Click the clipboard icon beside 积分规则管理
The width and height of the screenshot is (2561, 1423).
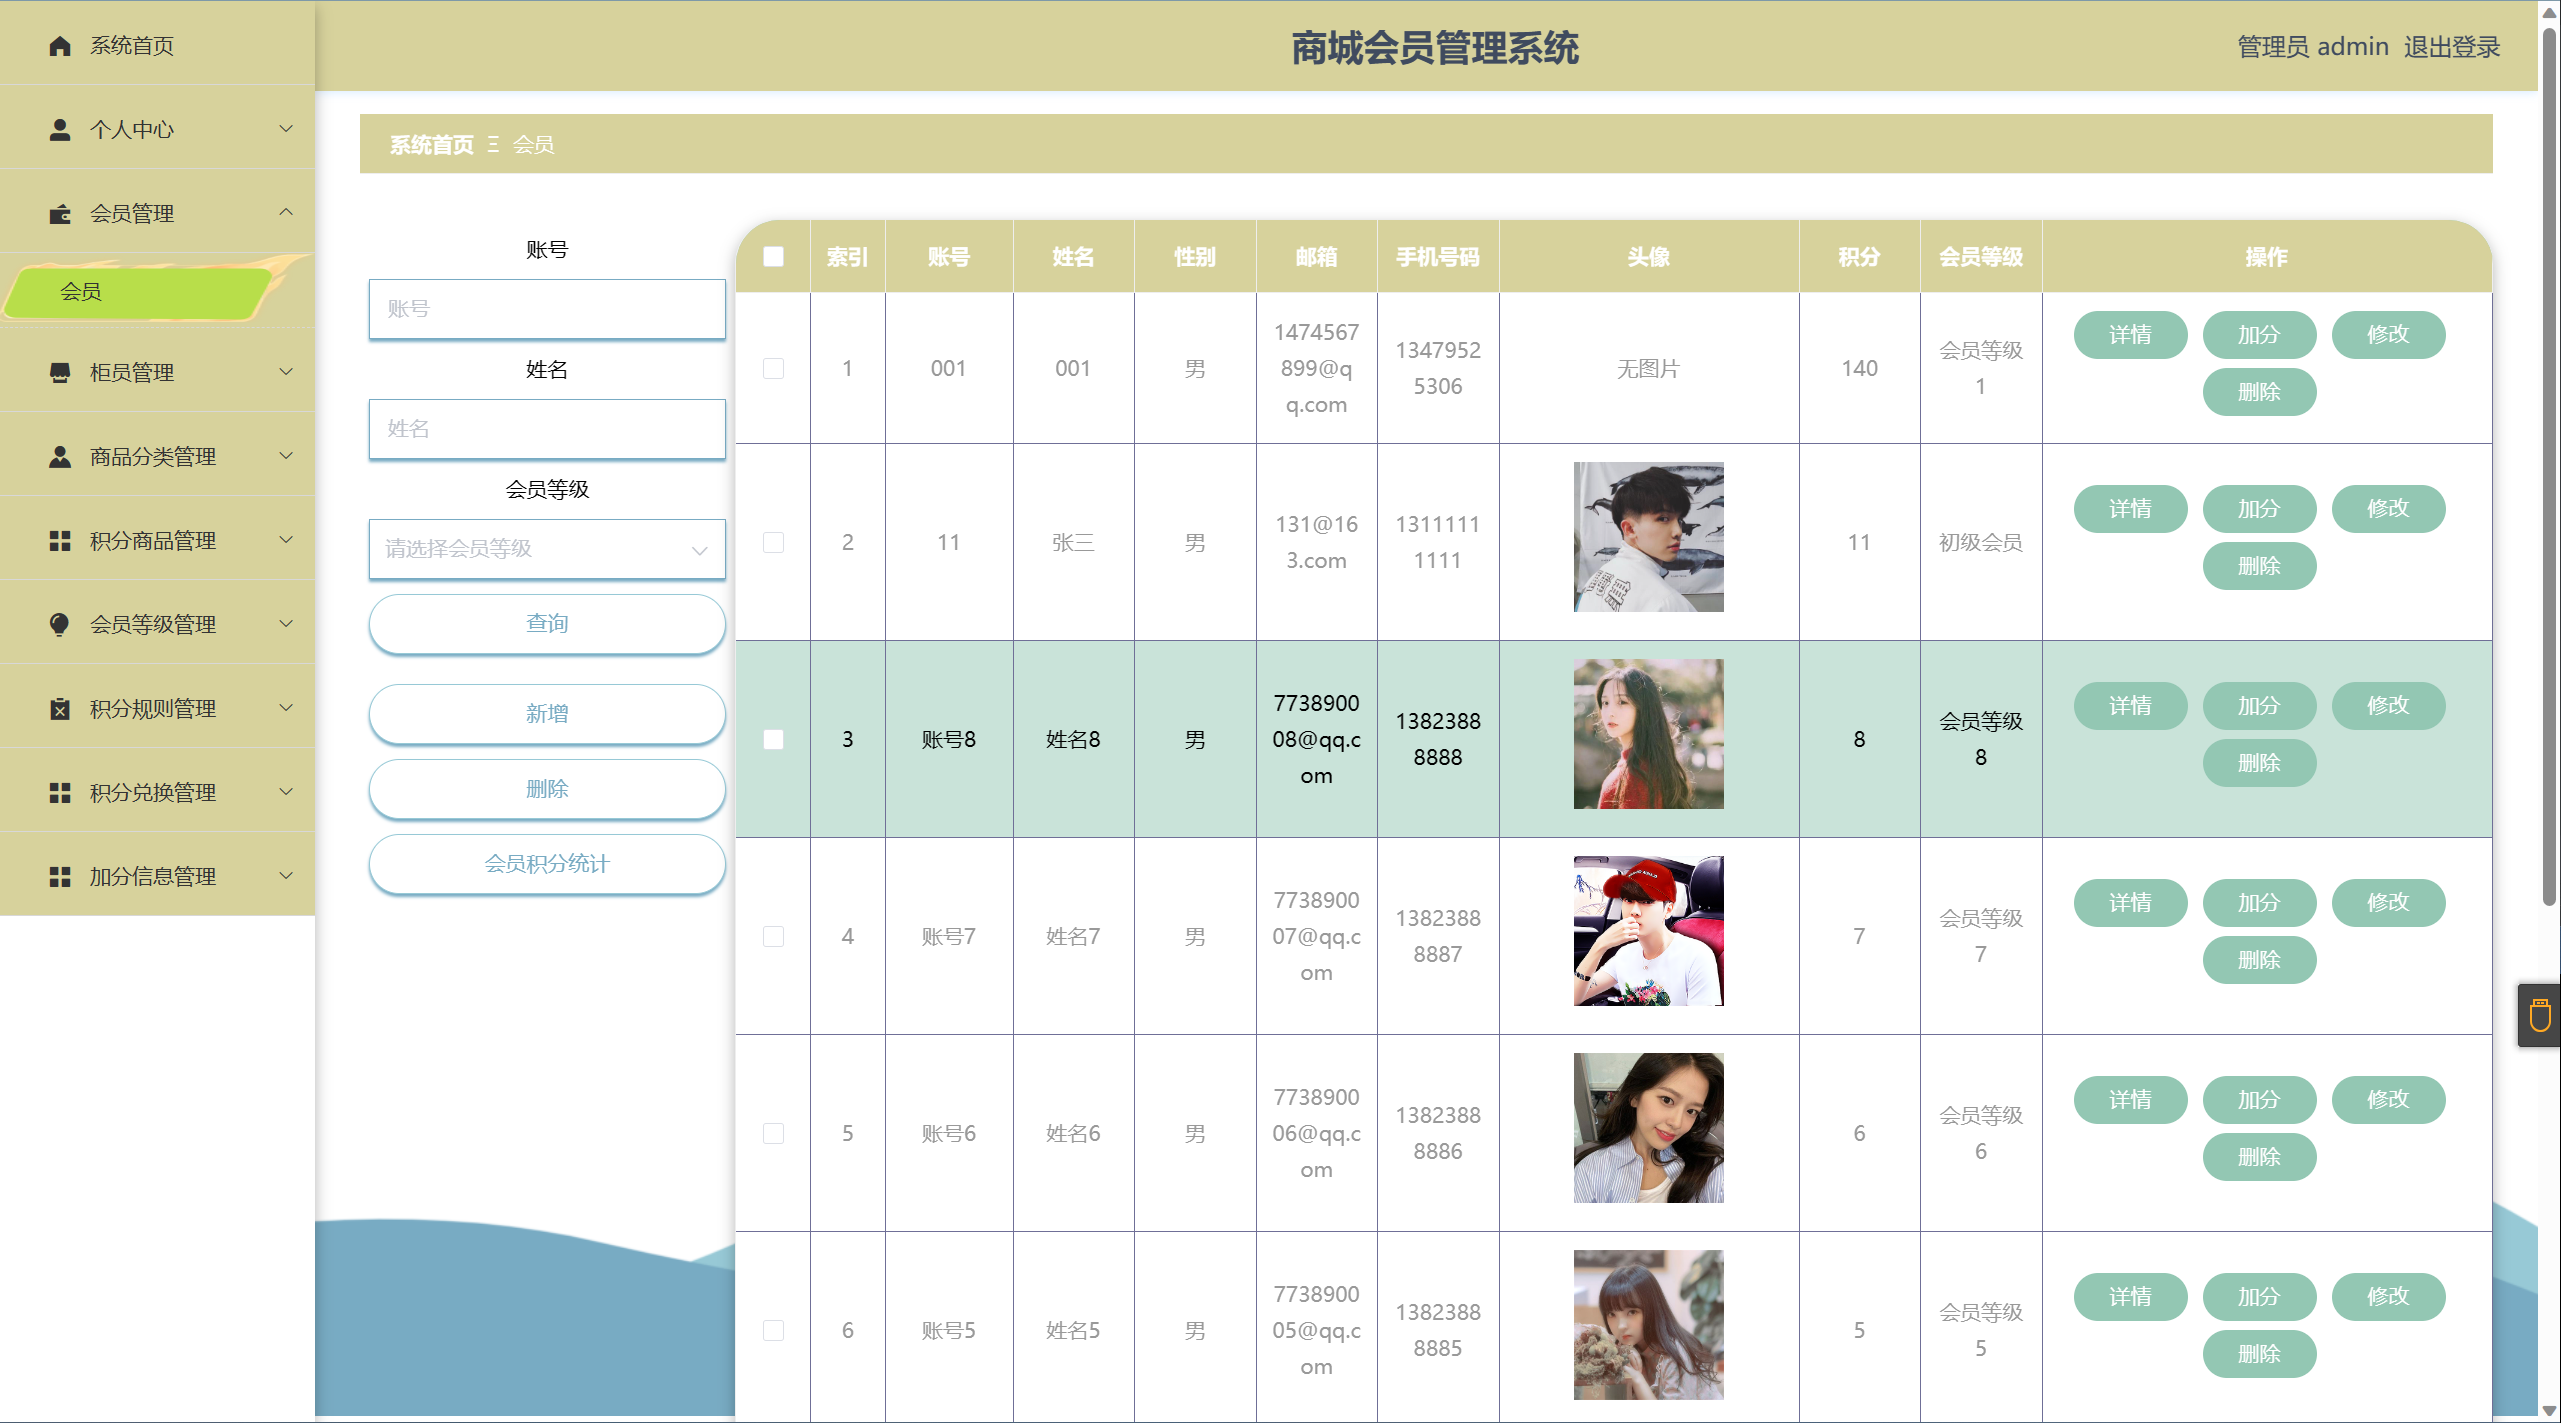tap(60, 709)
